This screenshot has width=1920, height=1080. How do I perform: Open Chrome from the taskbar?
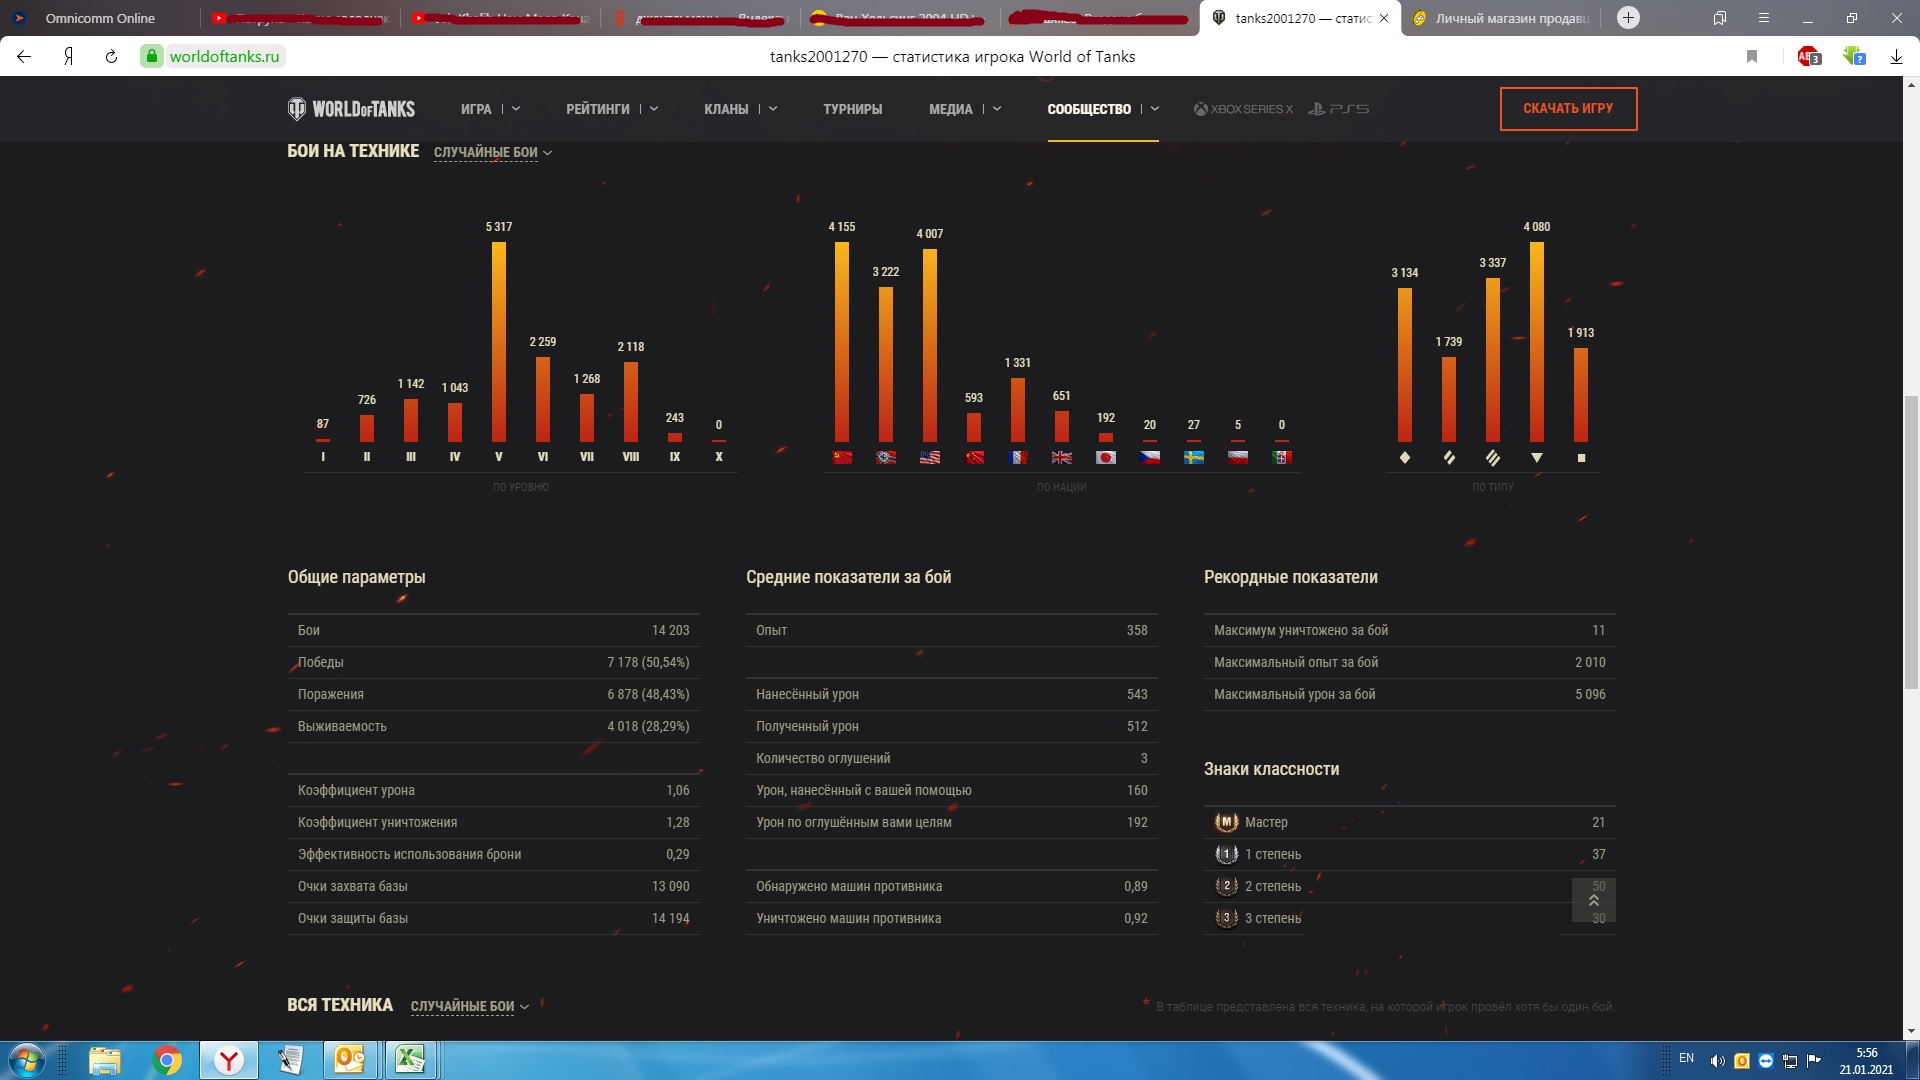click(168, 1060)
